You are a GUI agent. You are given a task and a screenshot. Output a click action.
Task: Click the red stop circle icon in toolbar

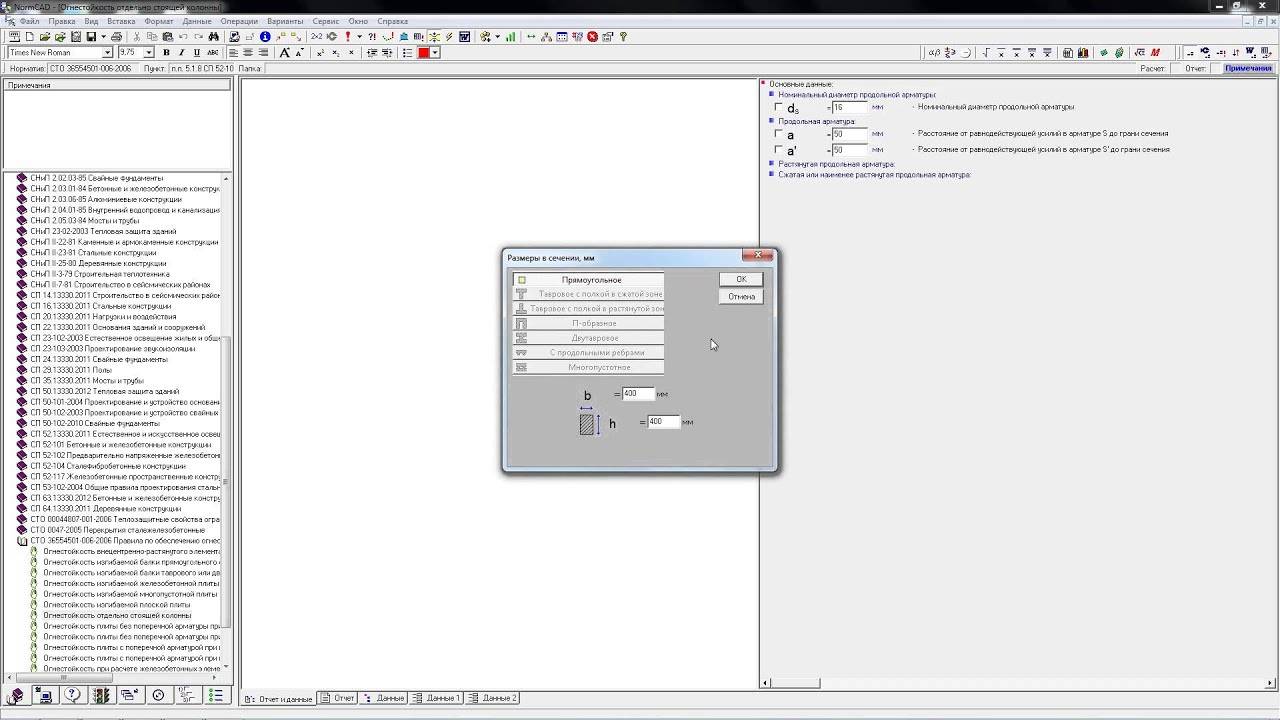tap(592, 36)
